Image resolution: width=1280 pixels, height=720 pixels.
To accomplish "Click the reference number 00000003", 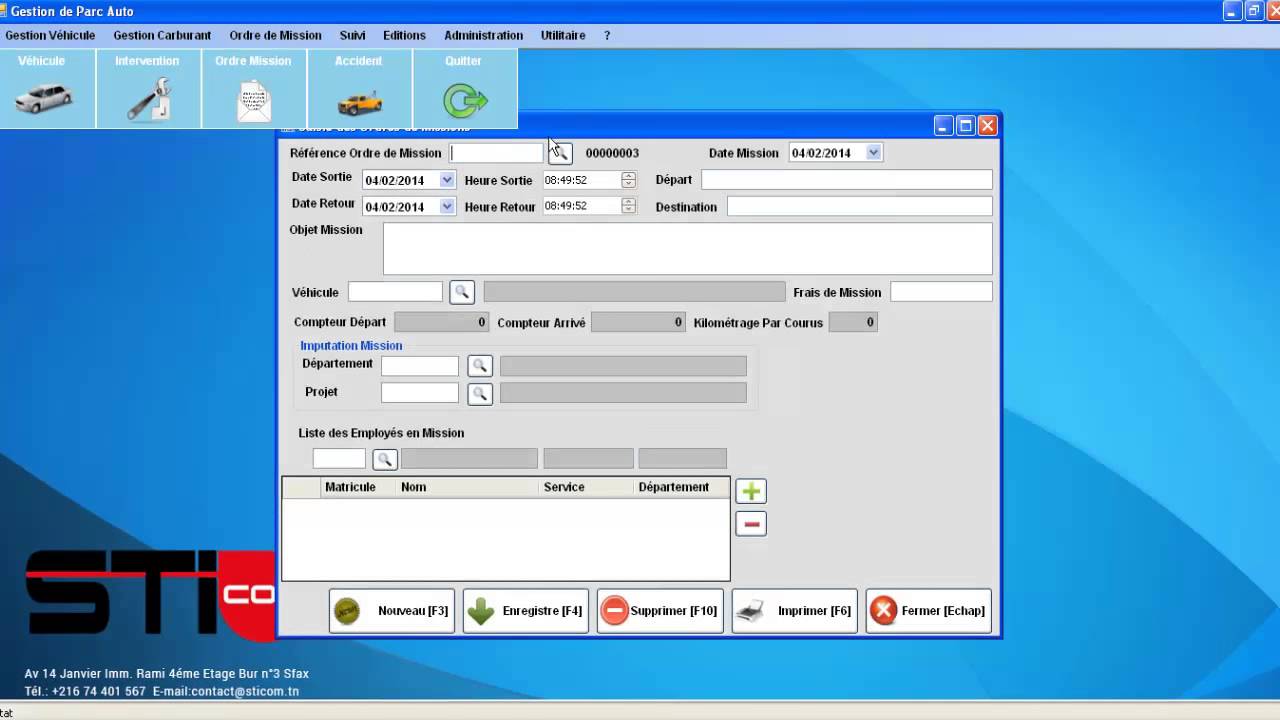I will 612,153.
